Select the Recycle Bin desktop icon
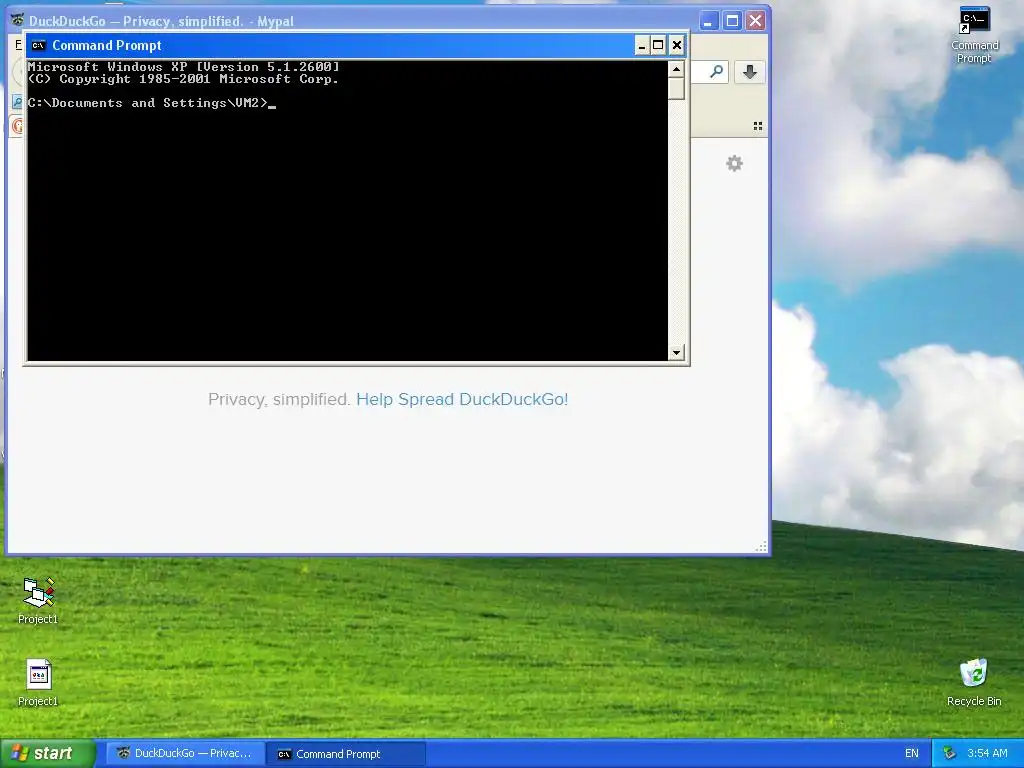Viewport: 1024px width, 768px height. [974, 682]
